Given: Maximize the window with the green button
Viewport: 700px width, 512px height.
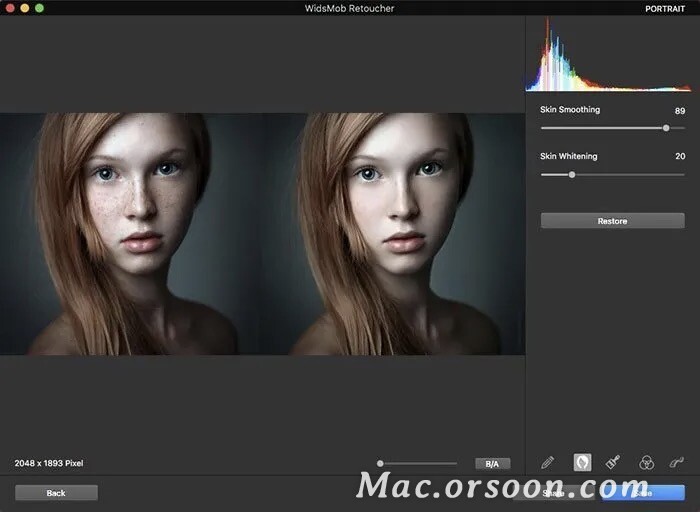Looking at the screenshot, I should point(39,8).
